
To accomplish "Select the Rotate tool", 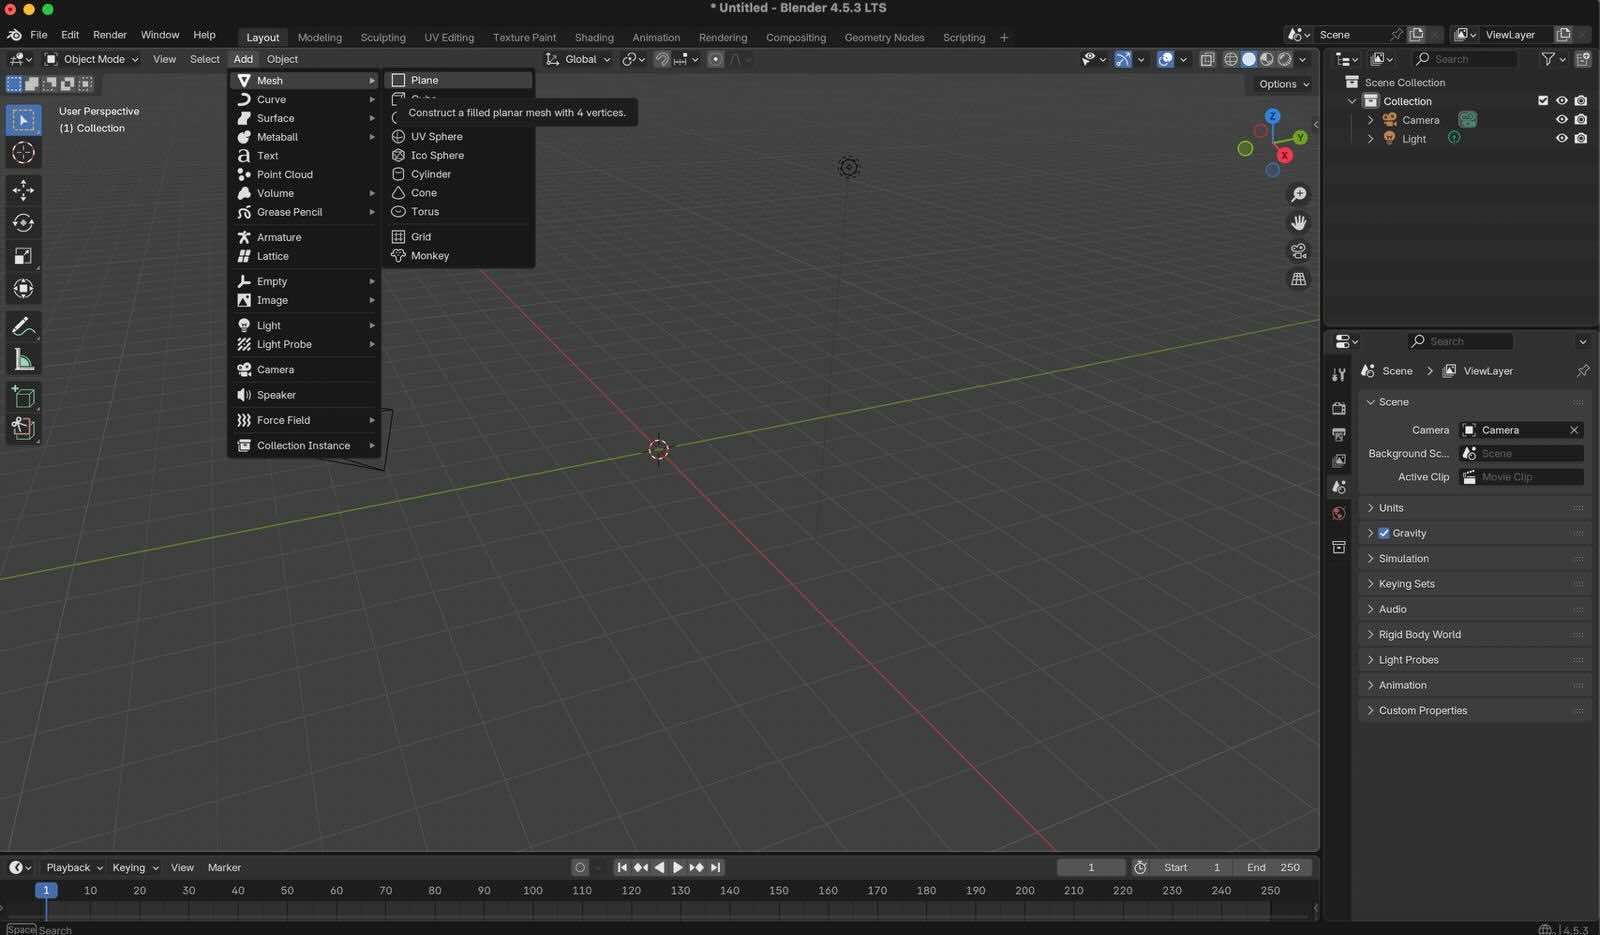I will [x=23, y=223].
